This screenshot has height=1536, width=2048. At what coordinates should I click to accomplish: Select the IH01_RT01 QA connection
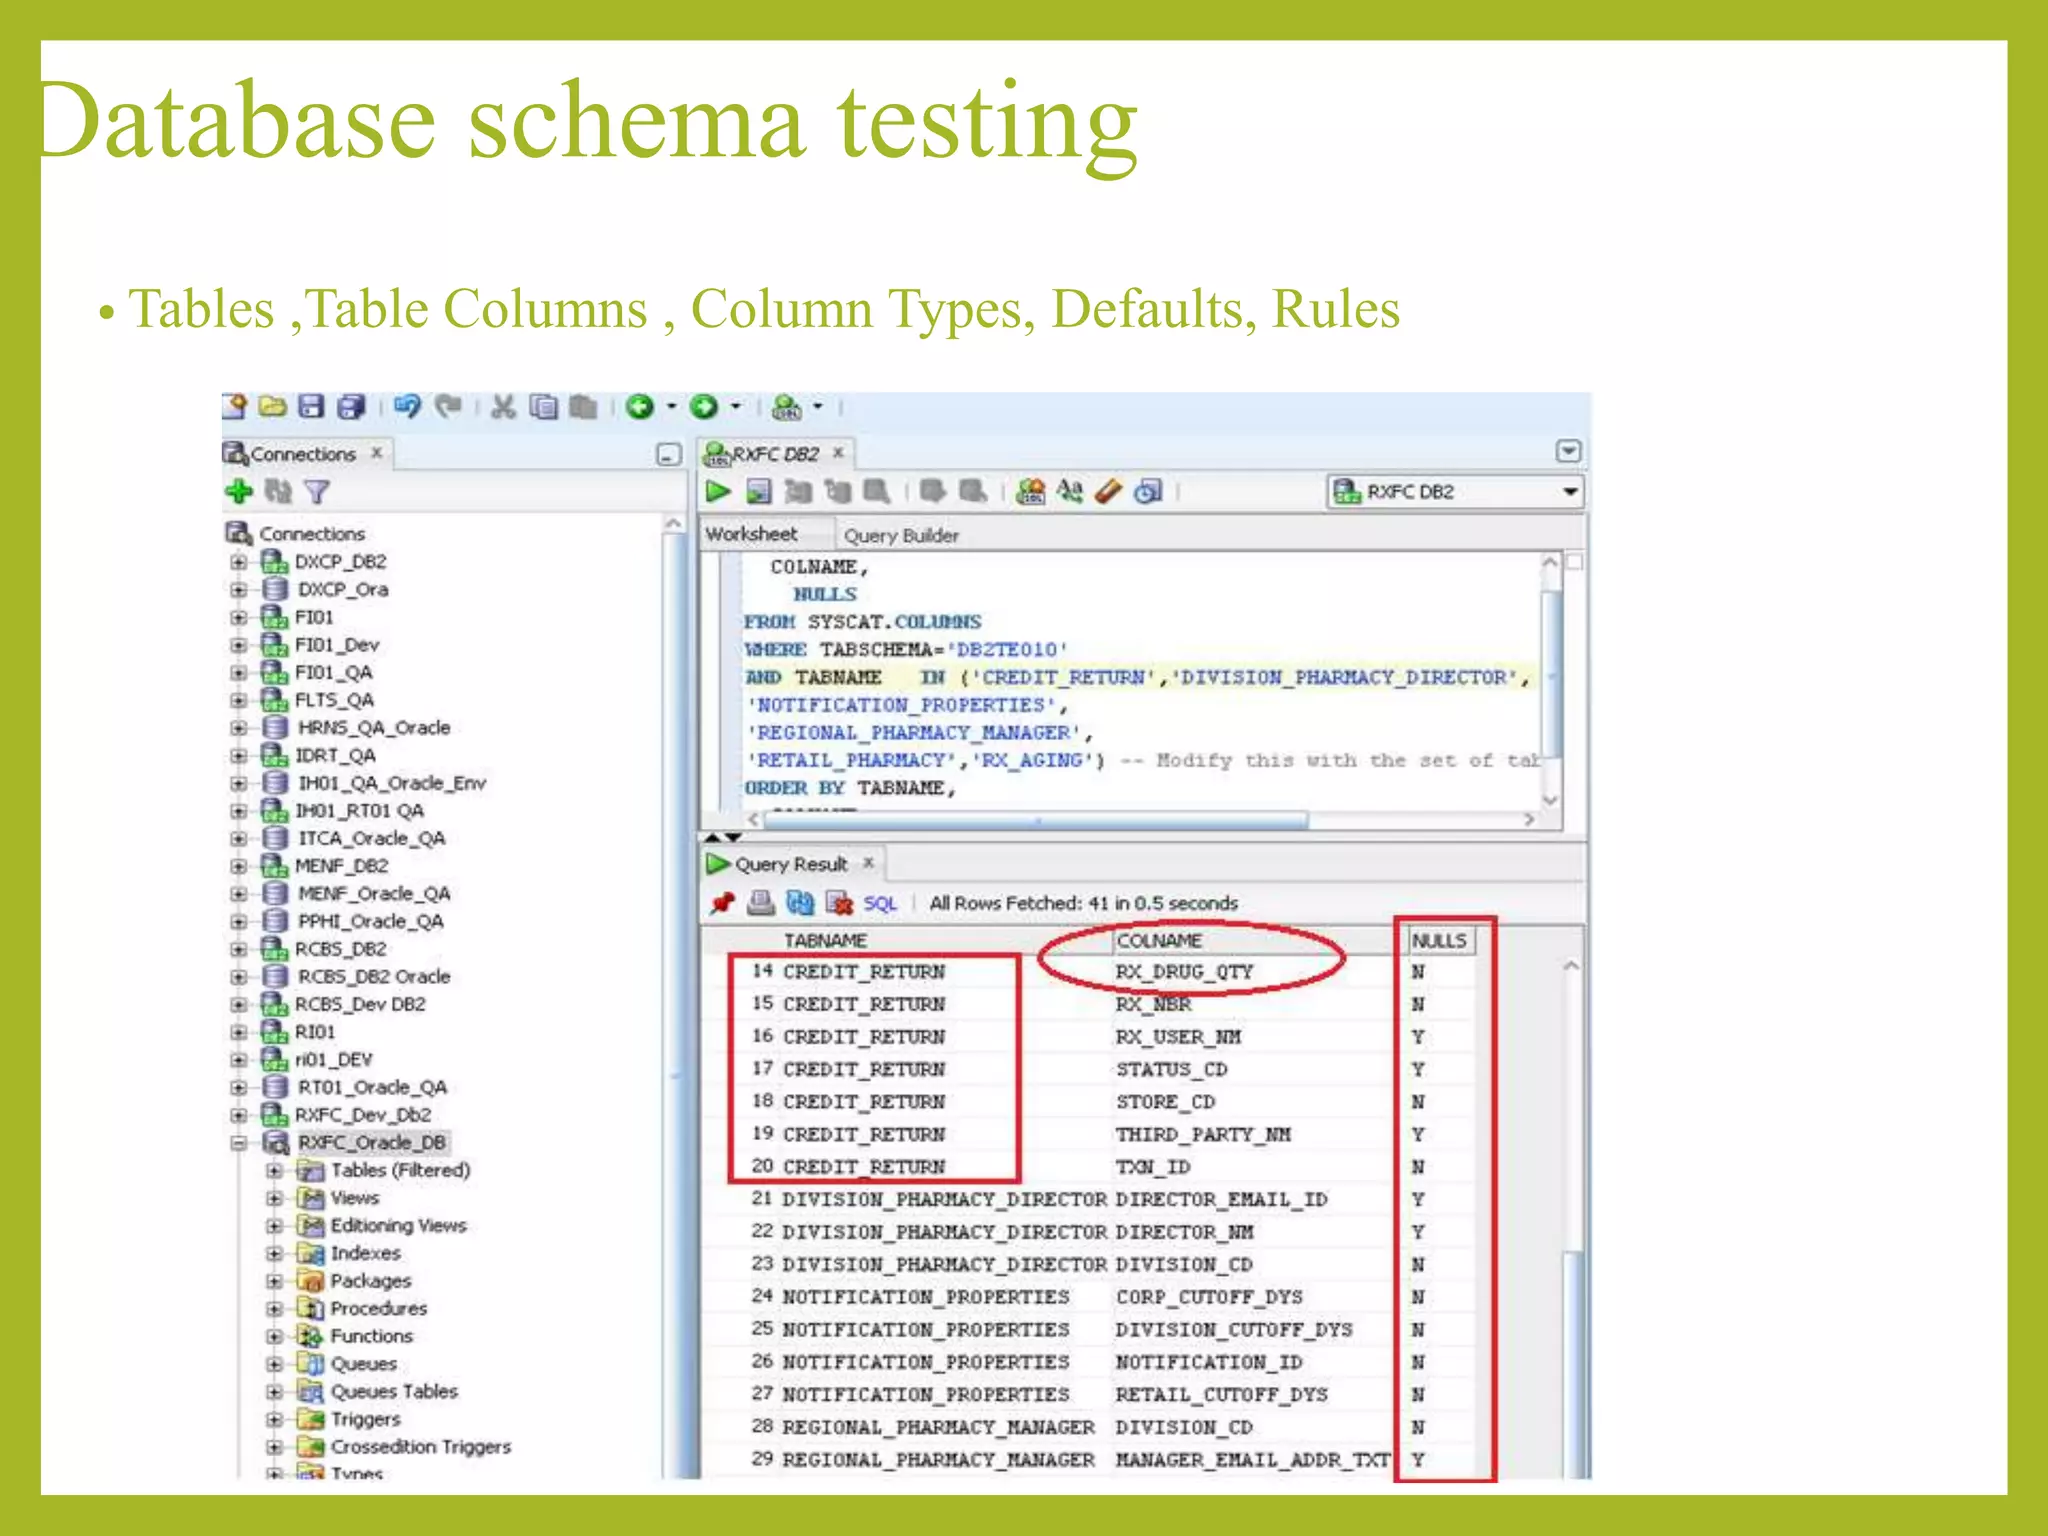[x=359, y=811]
